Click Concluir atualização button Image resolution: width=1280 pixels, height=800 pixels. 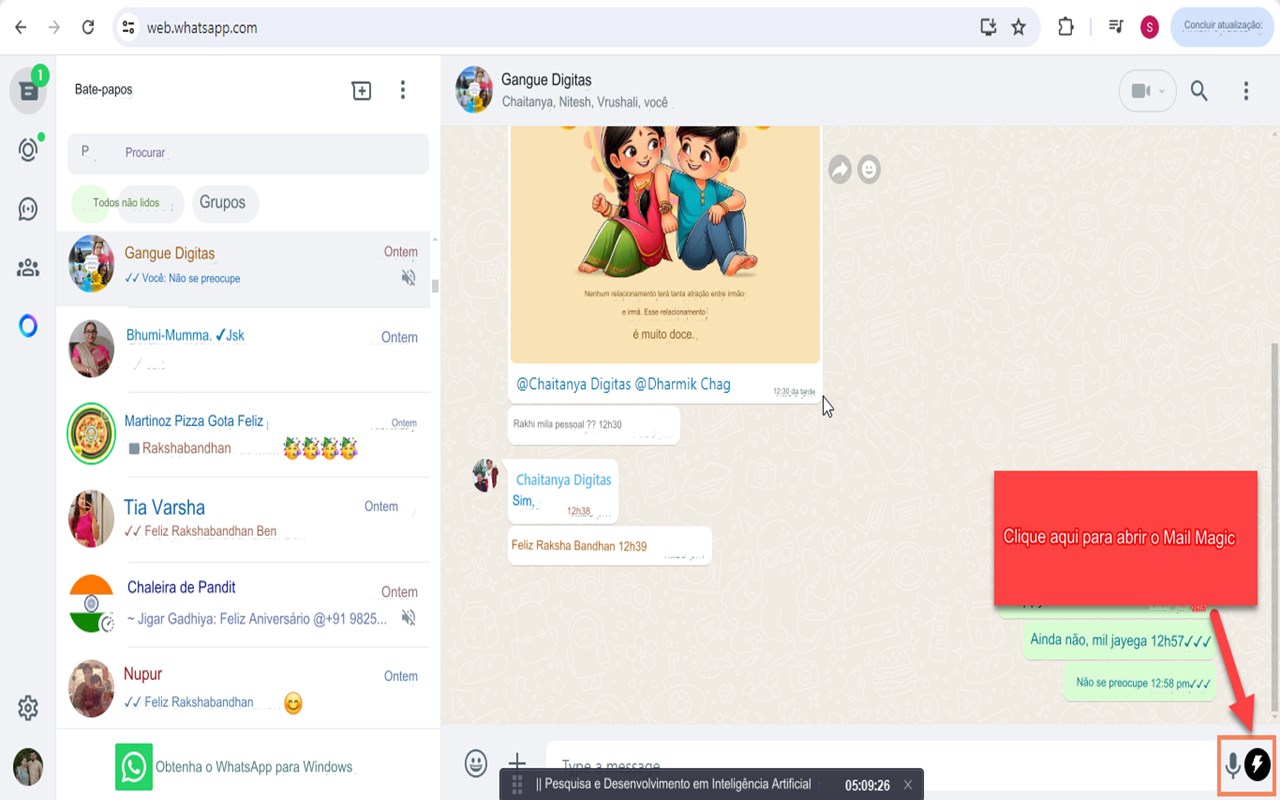1222,27
